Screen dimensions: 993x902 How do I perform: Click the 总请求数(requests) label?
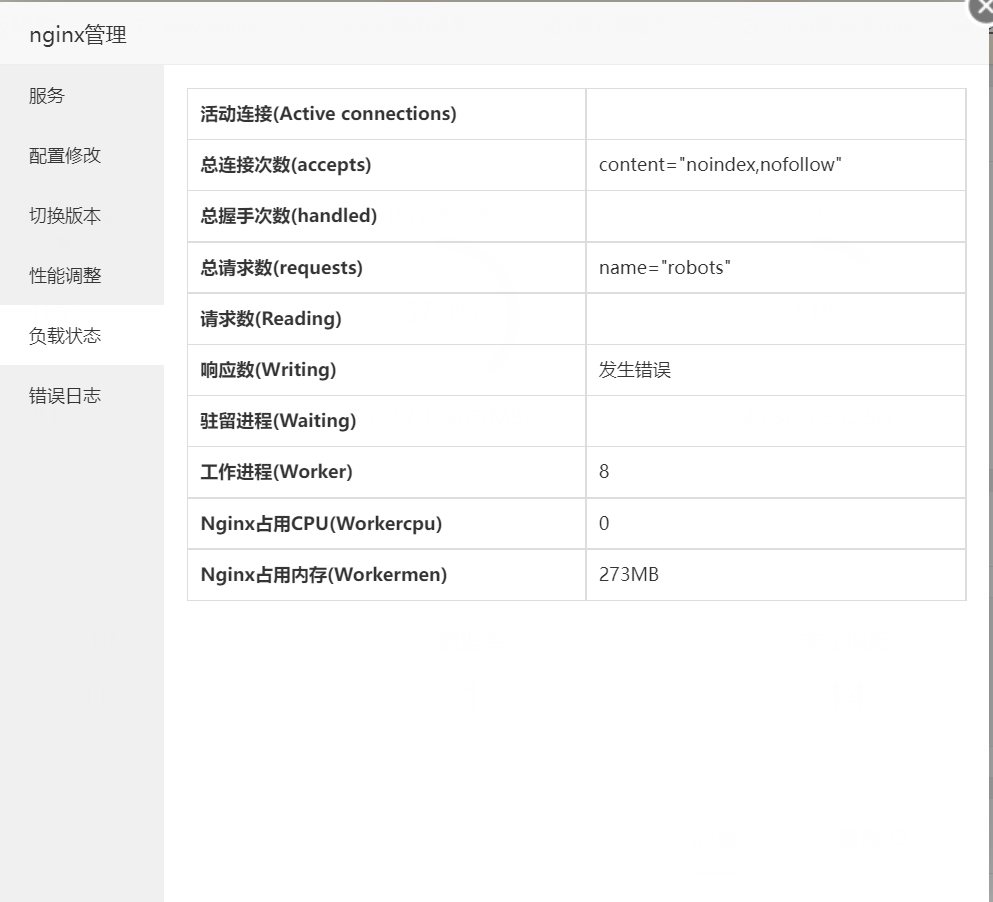pos(281,268)
